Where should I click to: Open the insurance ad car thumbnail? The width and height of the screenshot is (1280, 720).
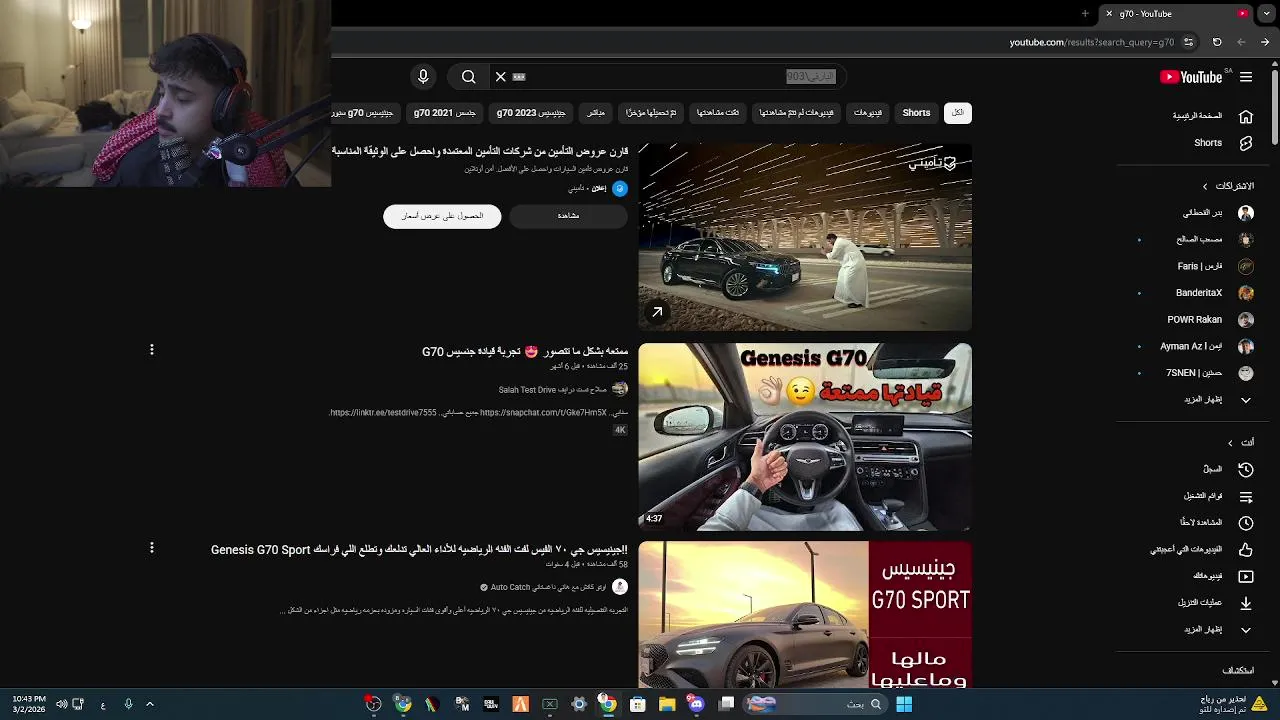point(805,237)
